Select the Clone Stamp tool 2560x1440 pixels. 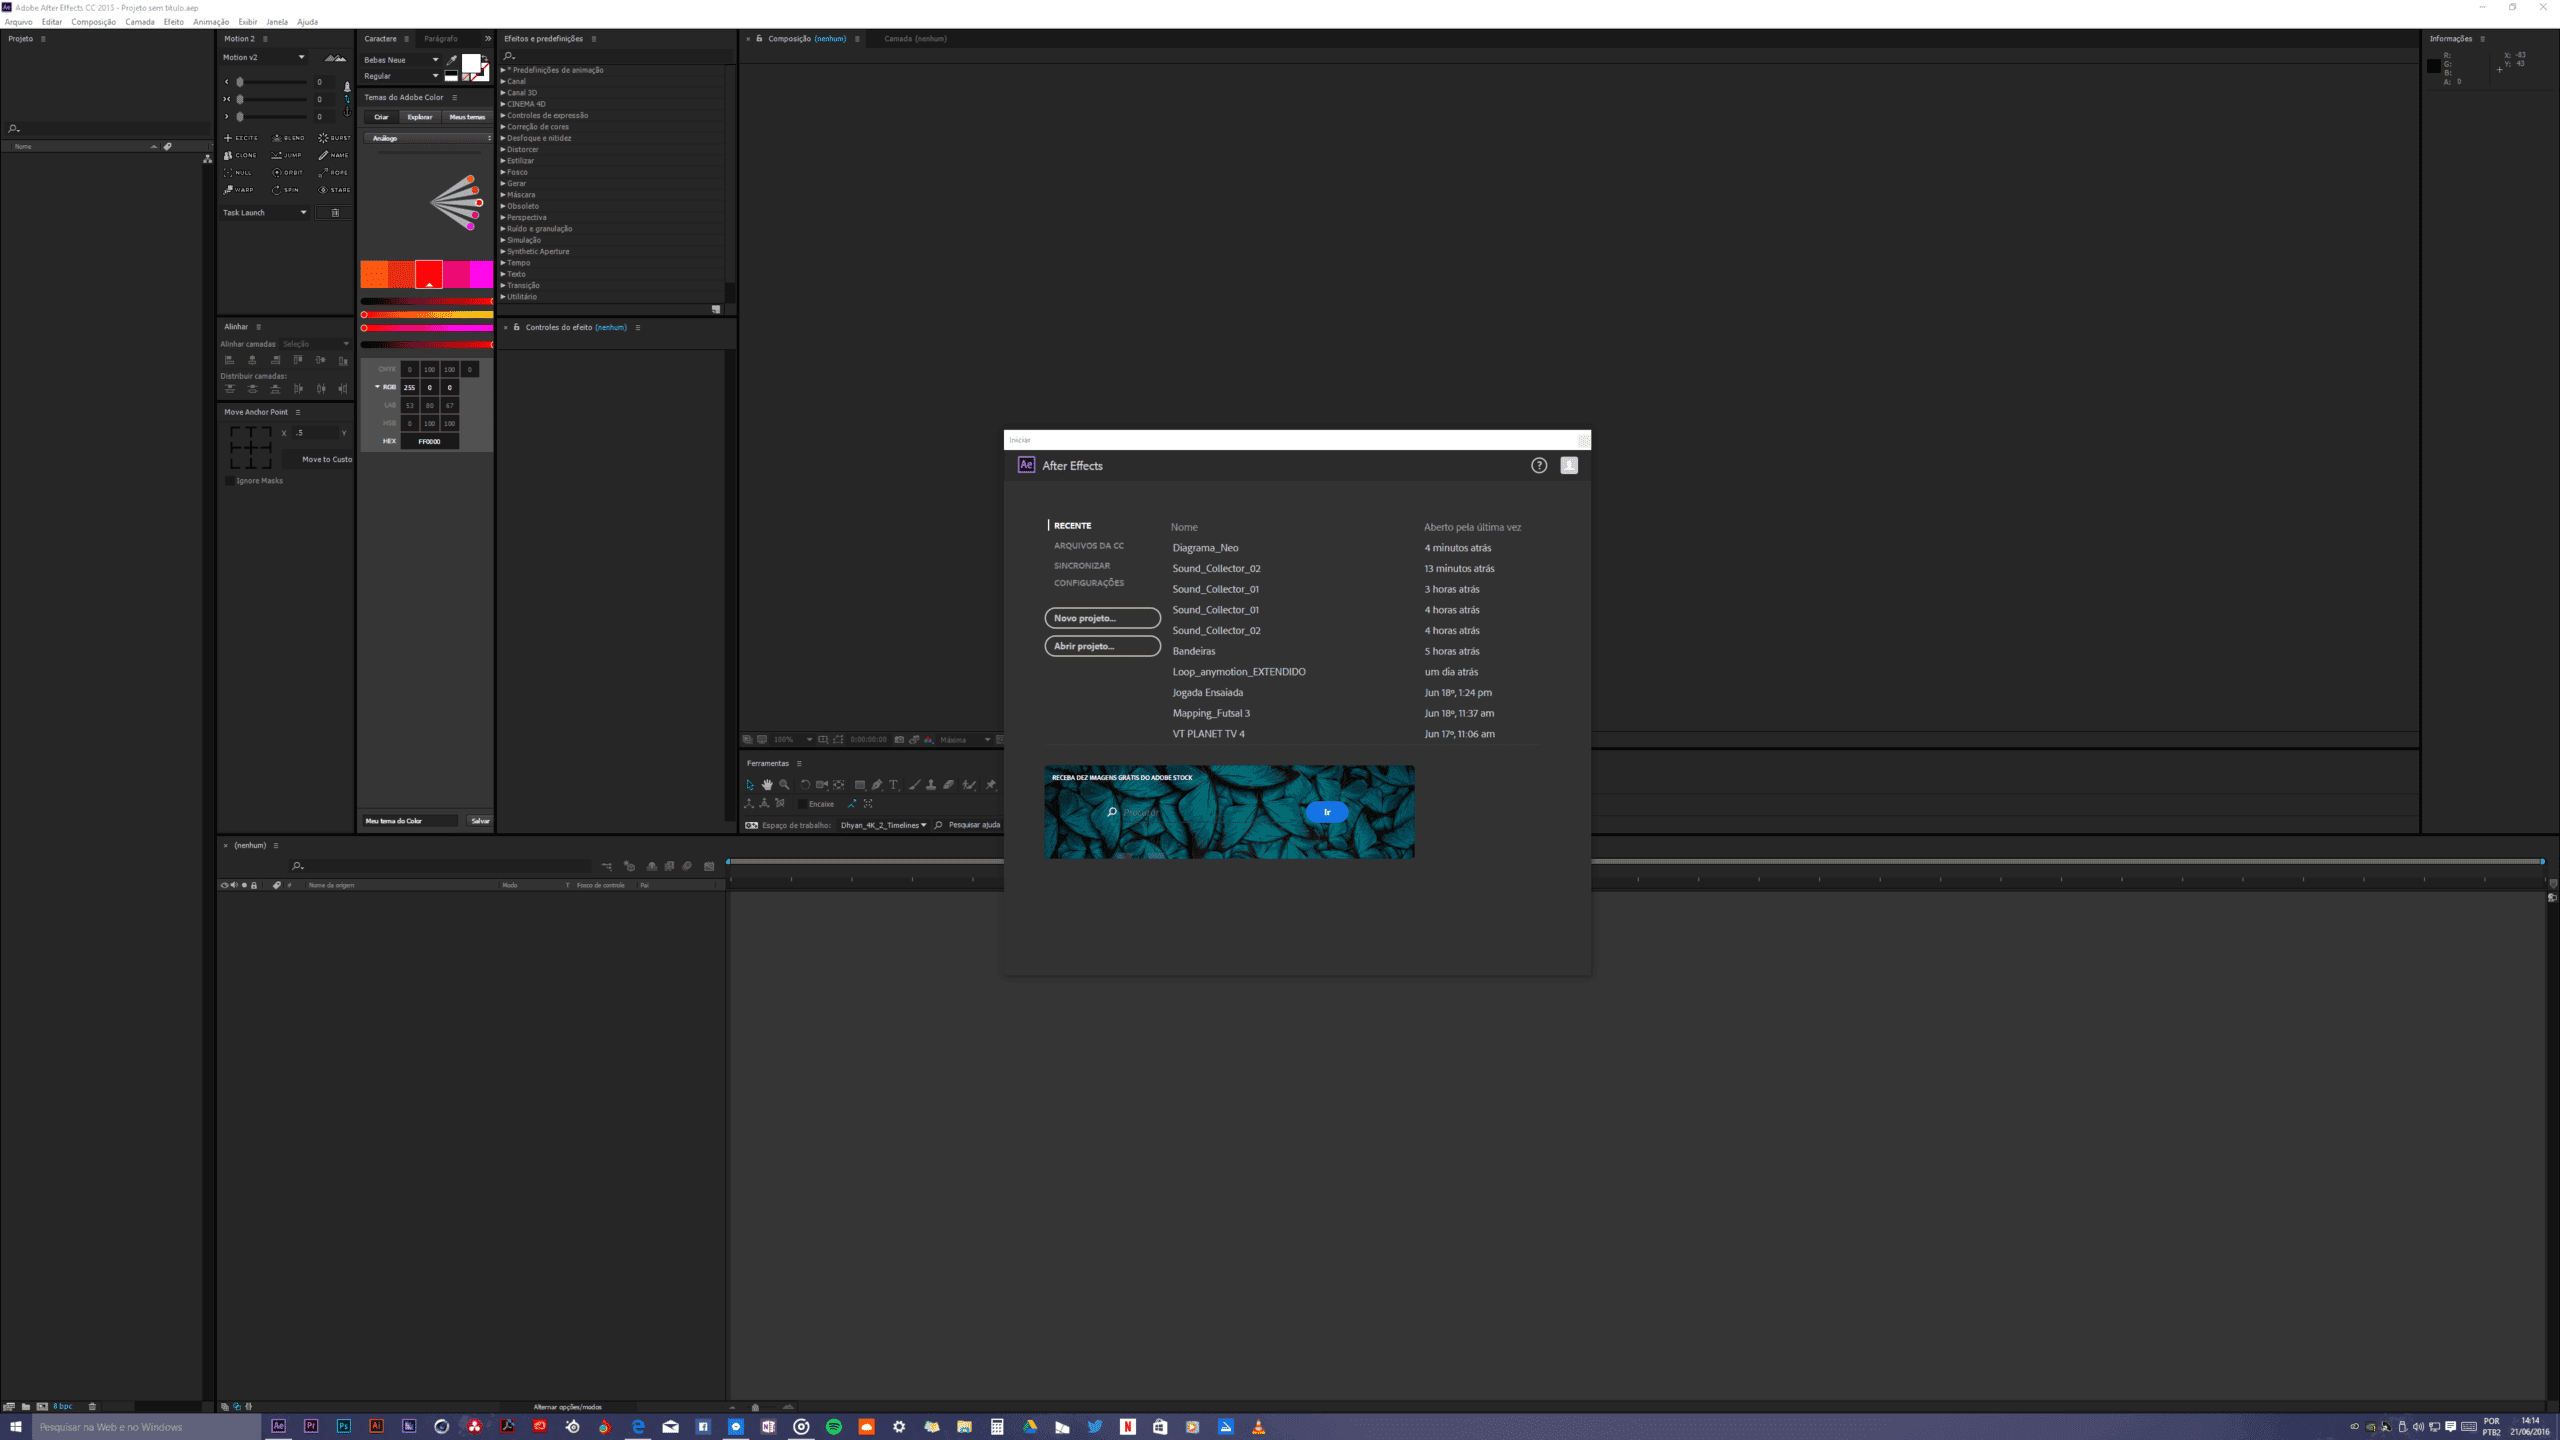(x=931, y=785)
